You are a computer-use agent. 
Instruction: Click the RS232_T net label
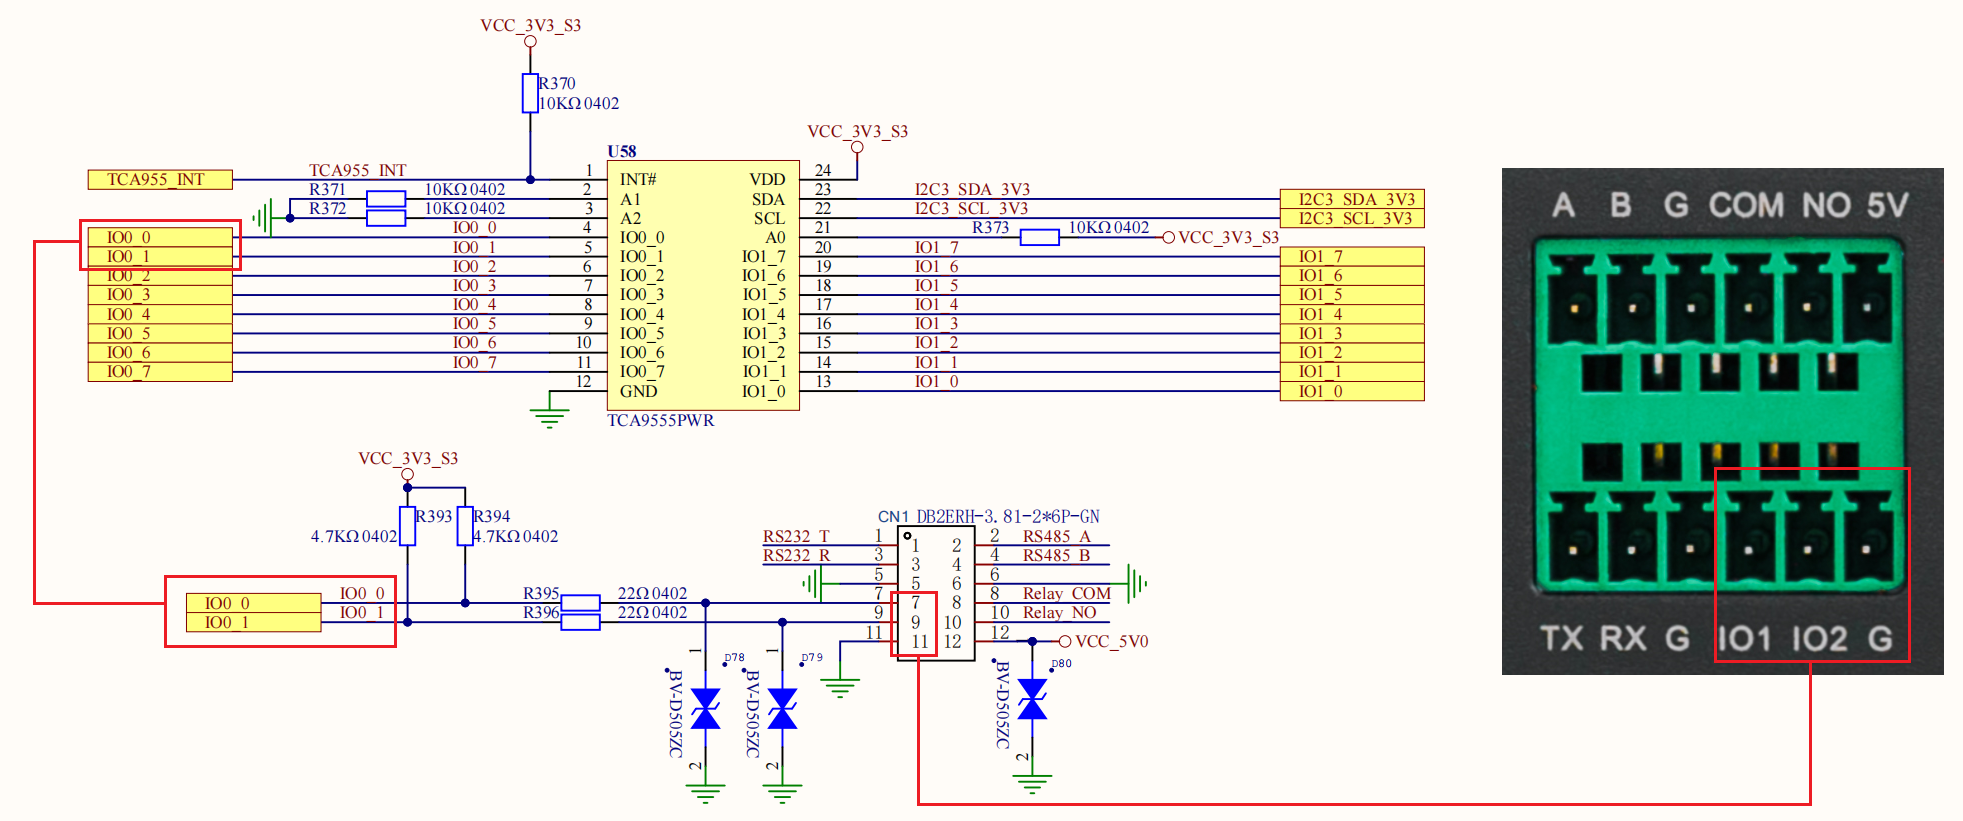click(x=796, y=536)
